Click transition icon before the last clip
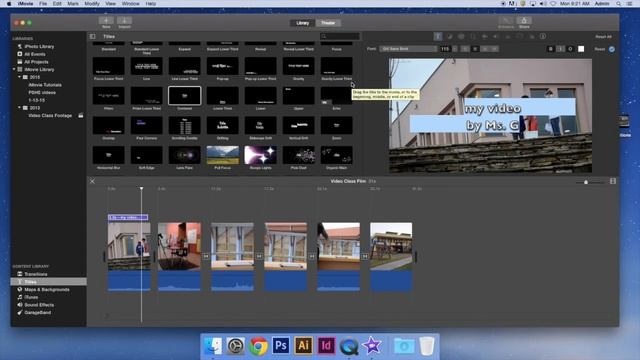 coord(365,256)
